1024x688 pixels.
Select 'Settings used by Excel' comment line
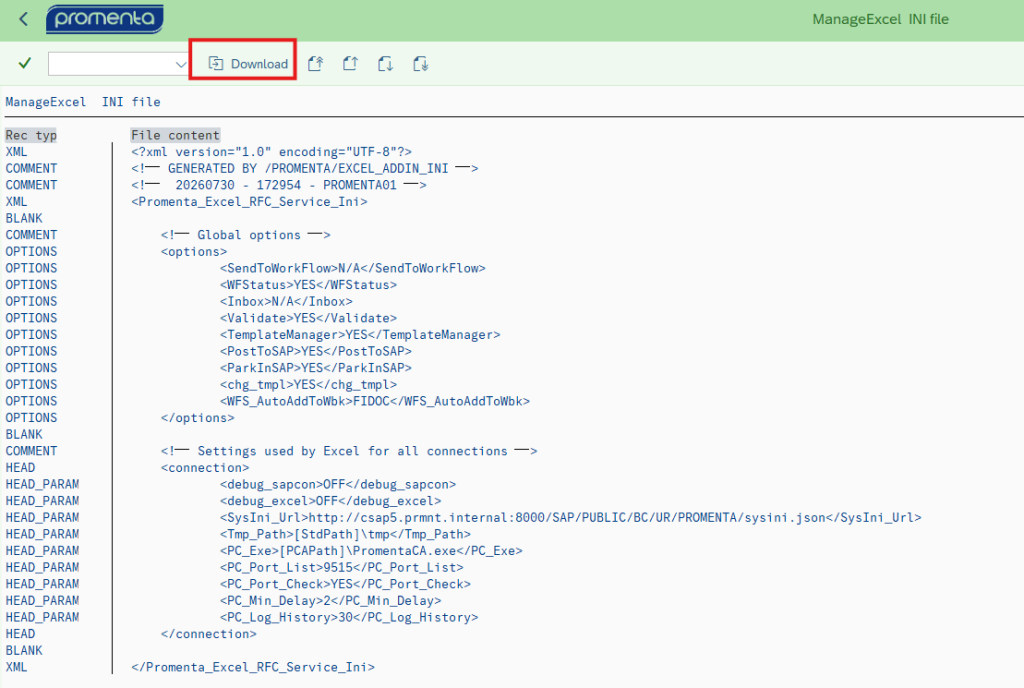(349, 451)
